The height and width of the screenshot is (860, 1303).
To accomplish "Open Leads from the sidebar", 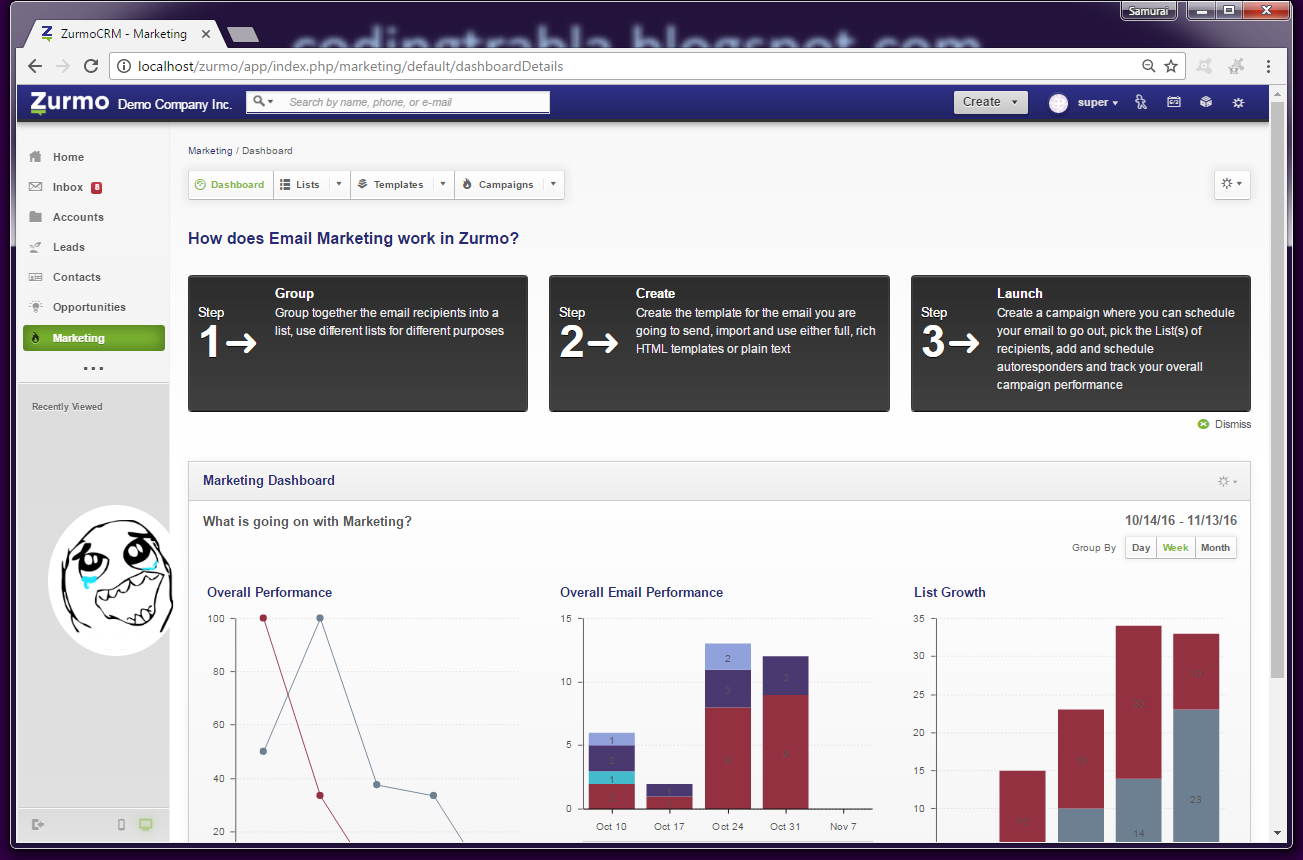I will (x=69, y=247).
